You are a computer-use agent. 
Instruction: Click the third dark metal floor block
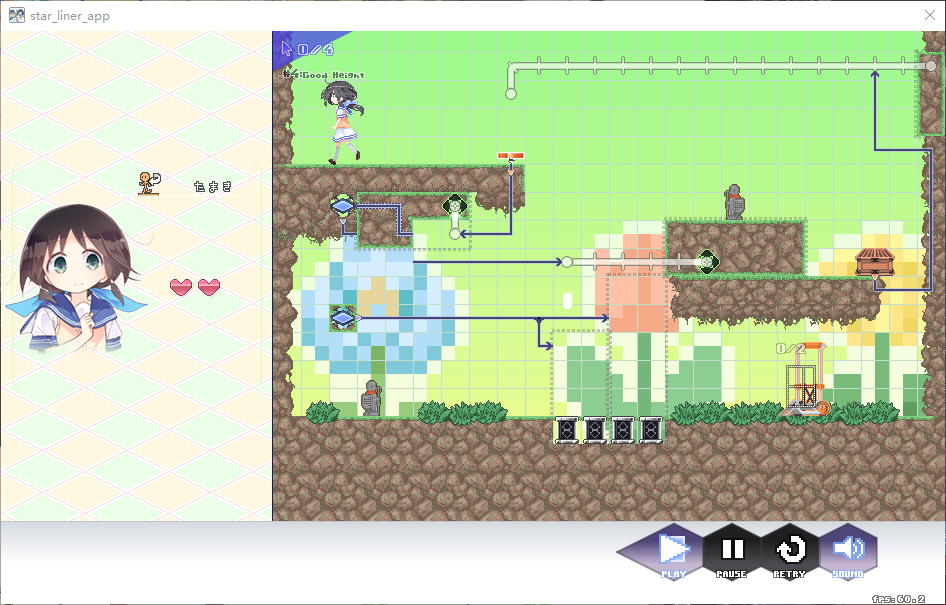[623, 430]
